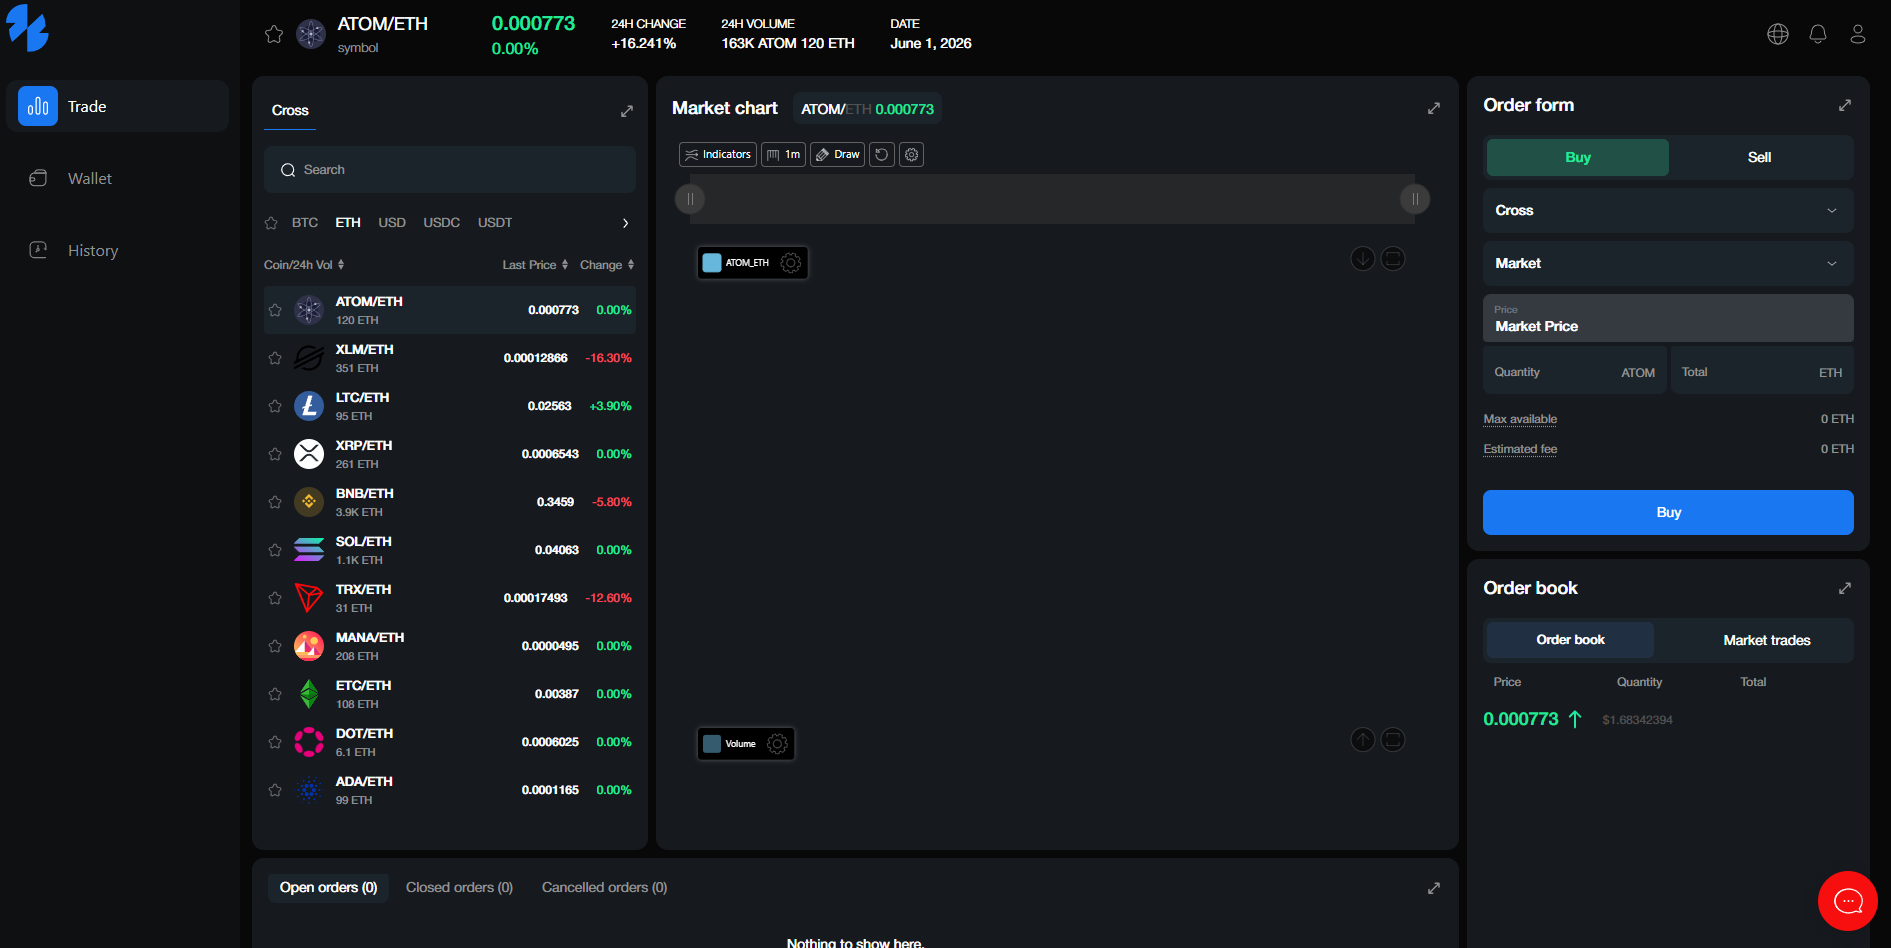Sort by Change column
The height and width of the screenshot is (948, 1891).
click(x=607, y=265)
